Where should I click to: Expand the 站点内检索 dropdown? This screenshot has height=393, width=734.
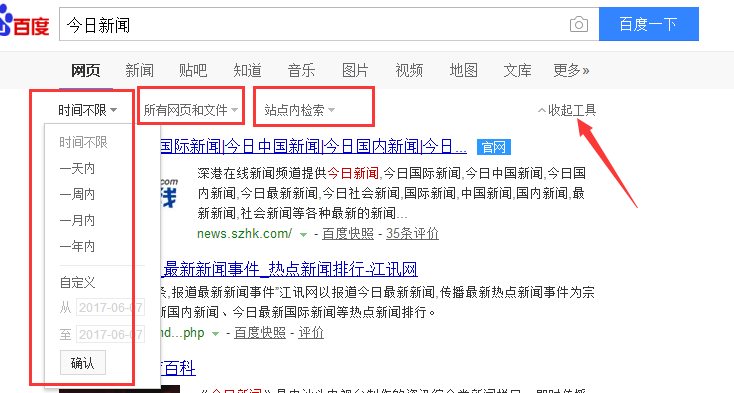click(300, 110)
